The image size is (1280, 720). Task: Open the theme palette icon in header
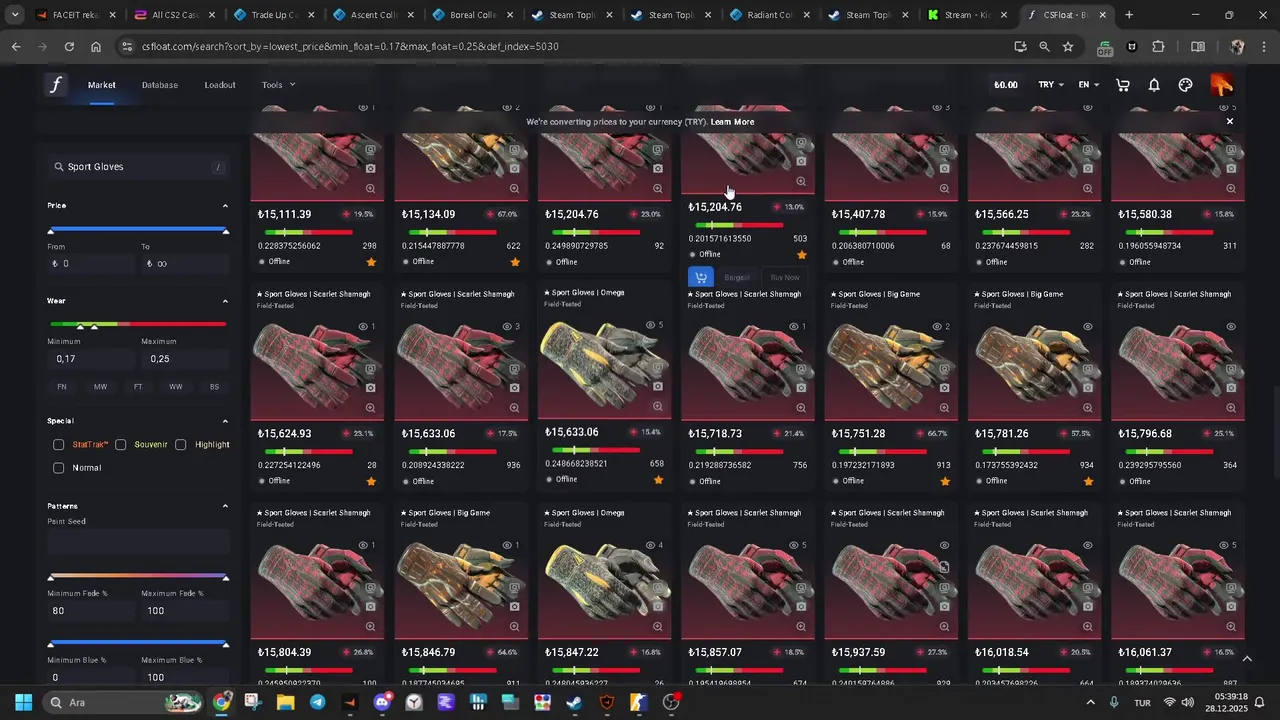[x=1185, y=85]
